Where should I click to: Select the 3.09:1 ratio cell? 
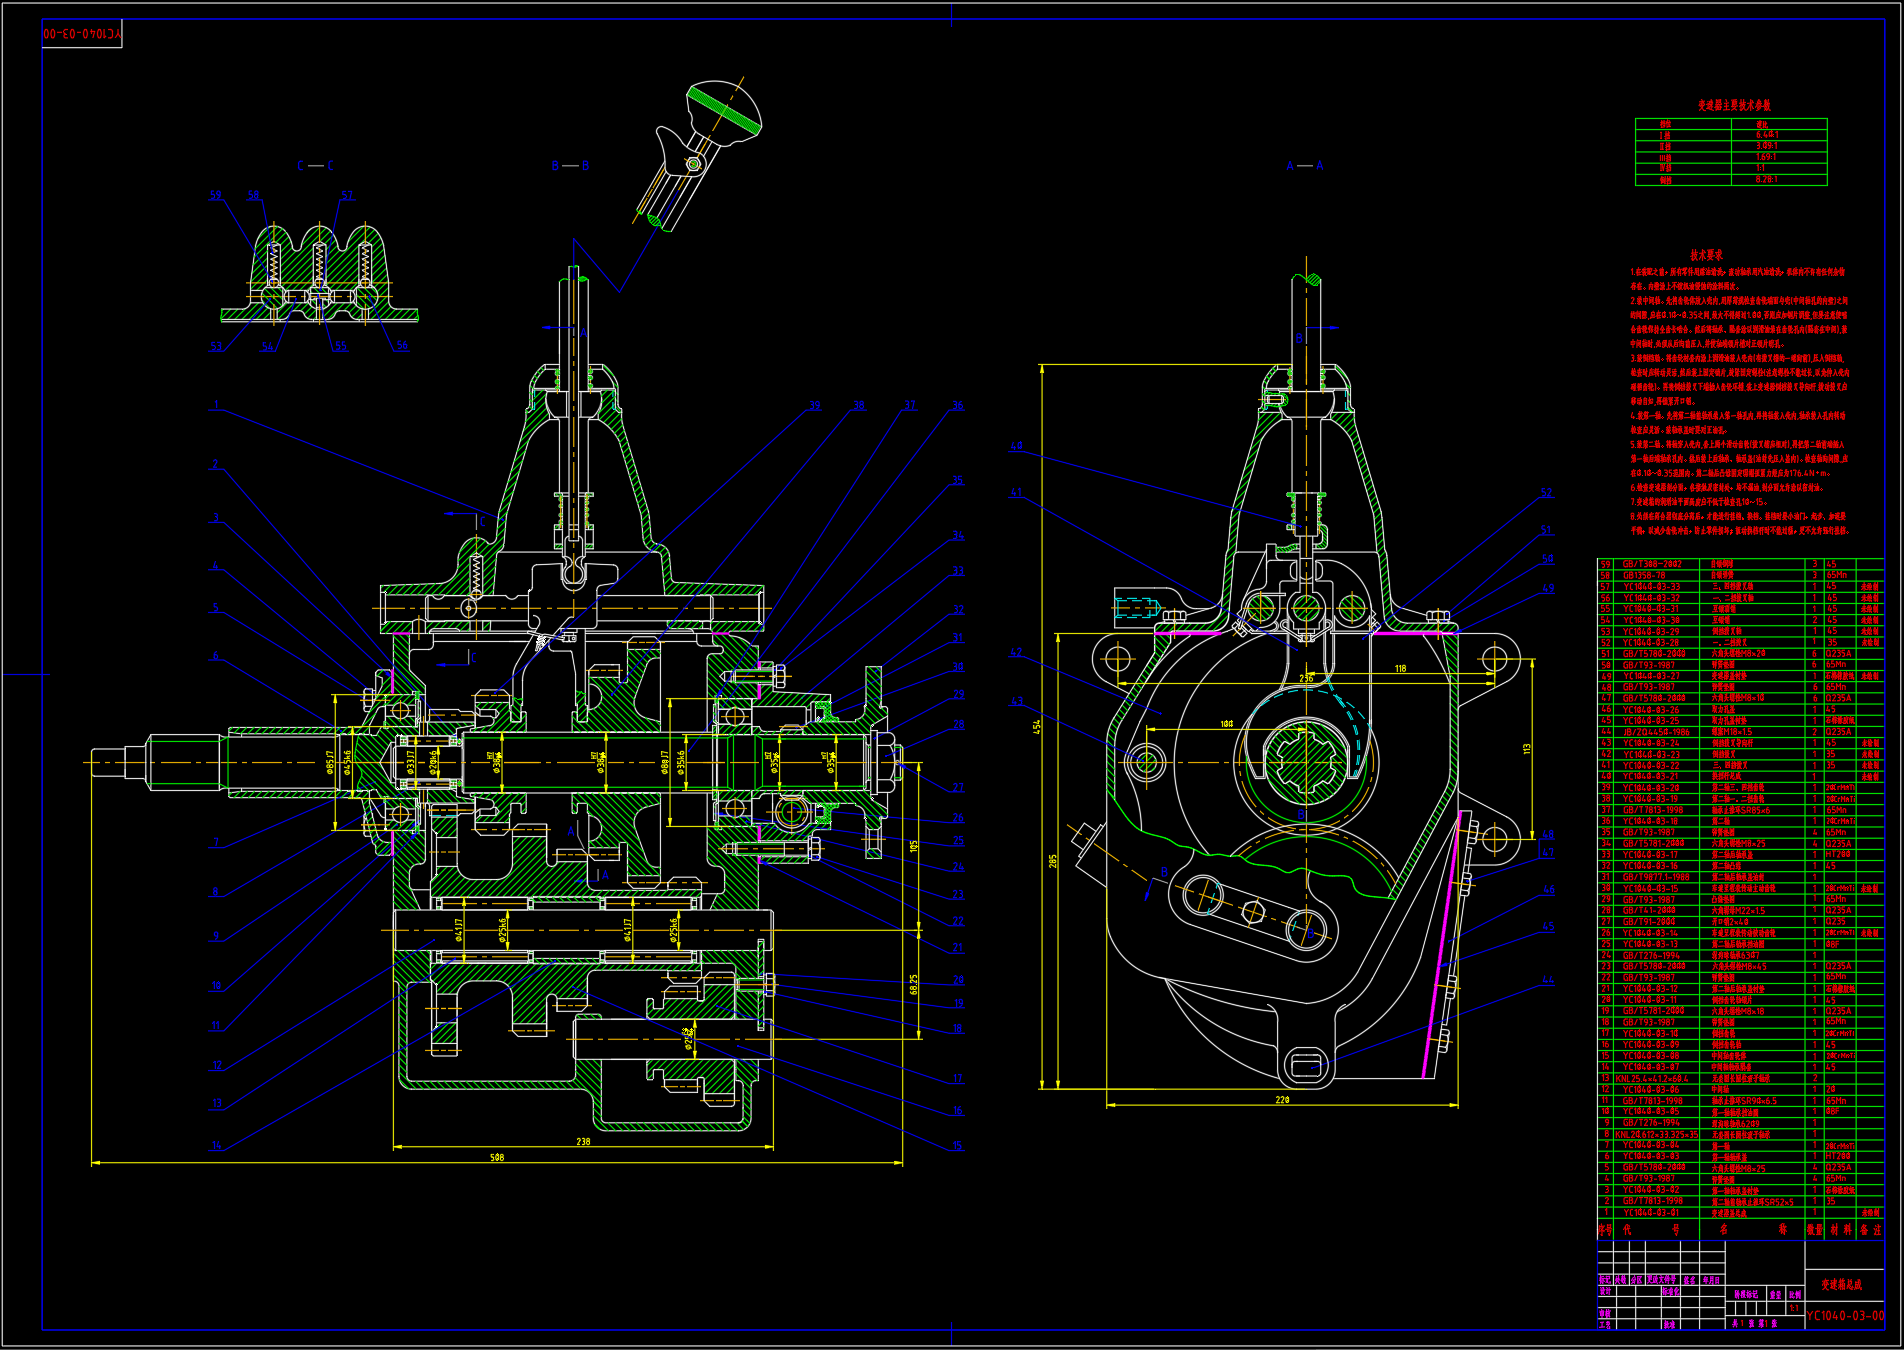coord(1767,146)
